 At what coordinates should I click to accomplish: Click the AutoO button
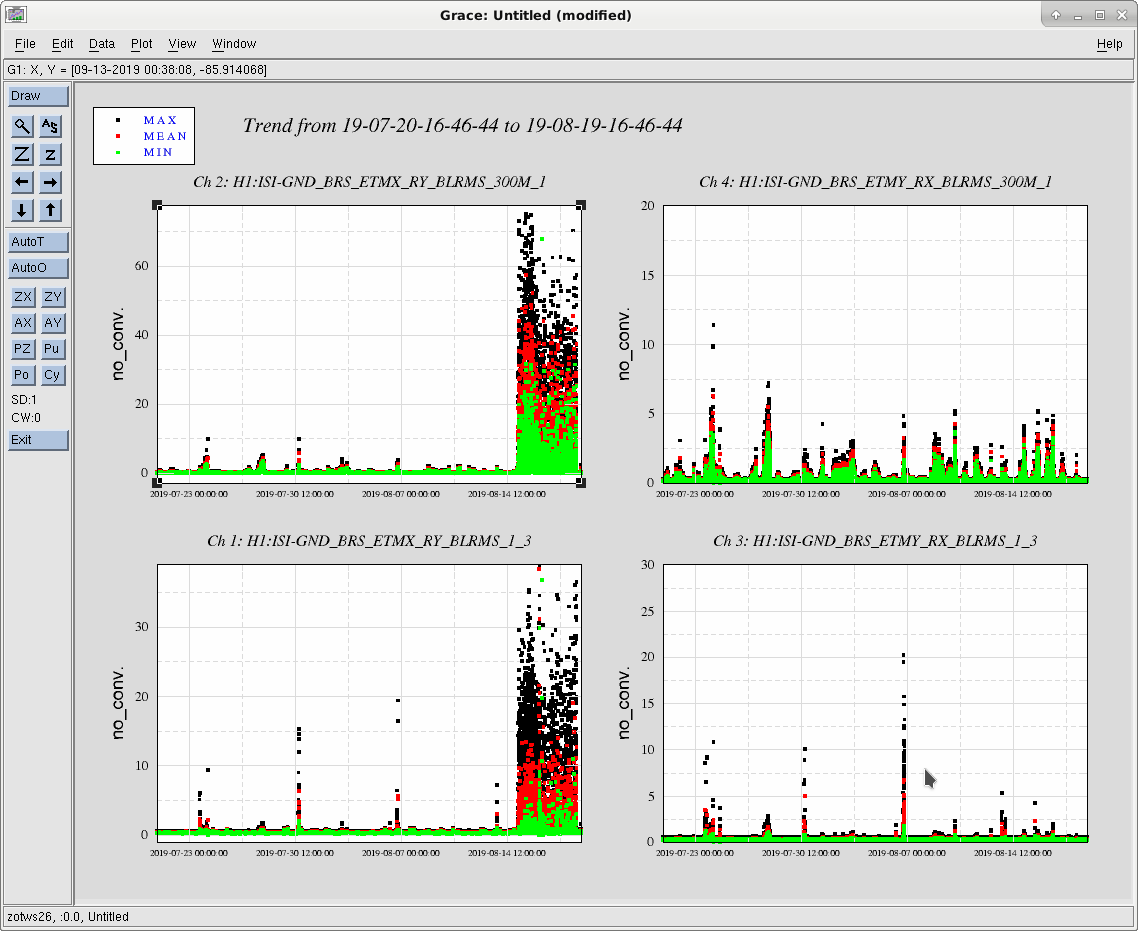tap(38, 268)
